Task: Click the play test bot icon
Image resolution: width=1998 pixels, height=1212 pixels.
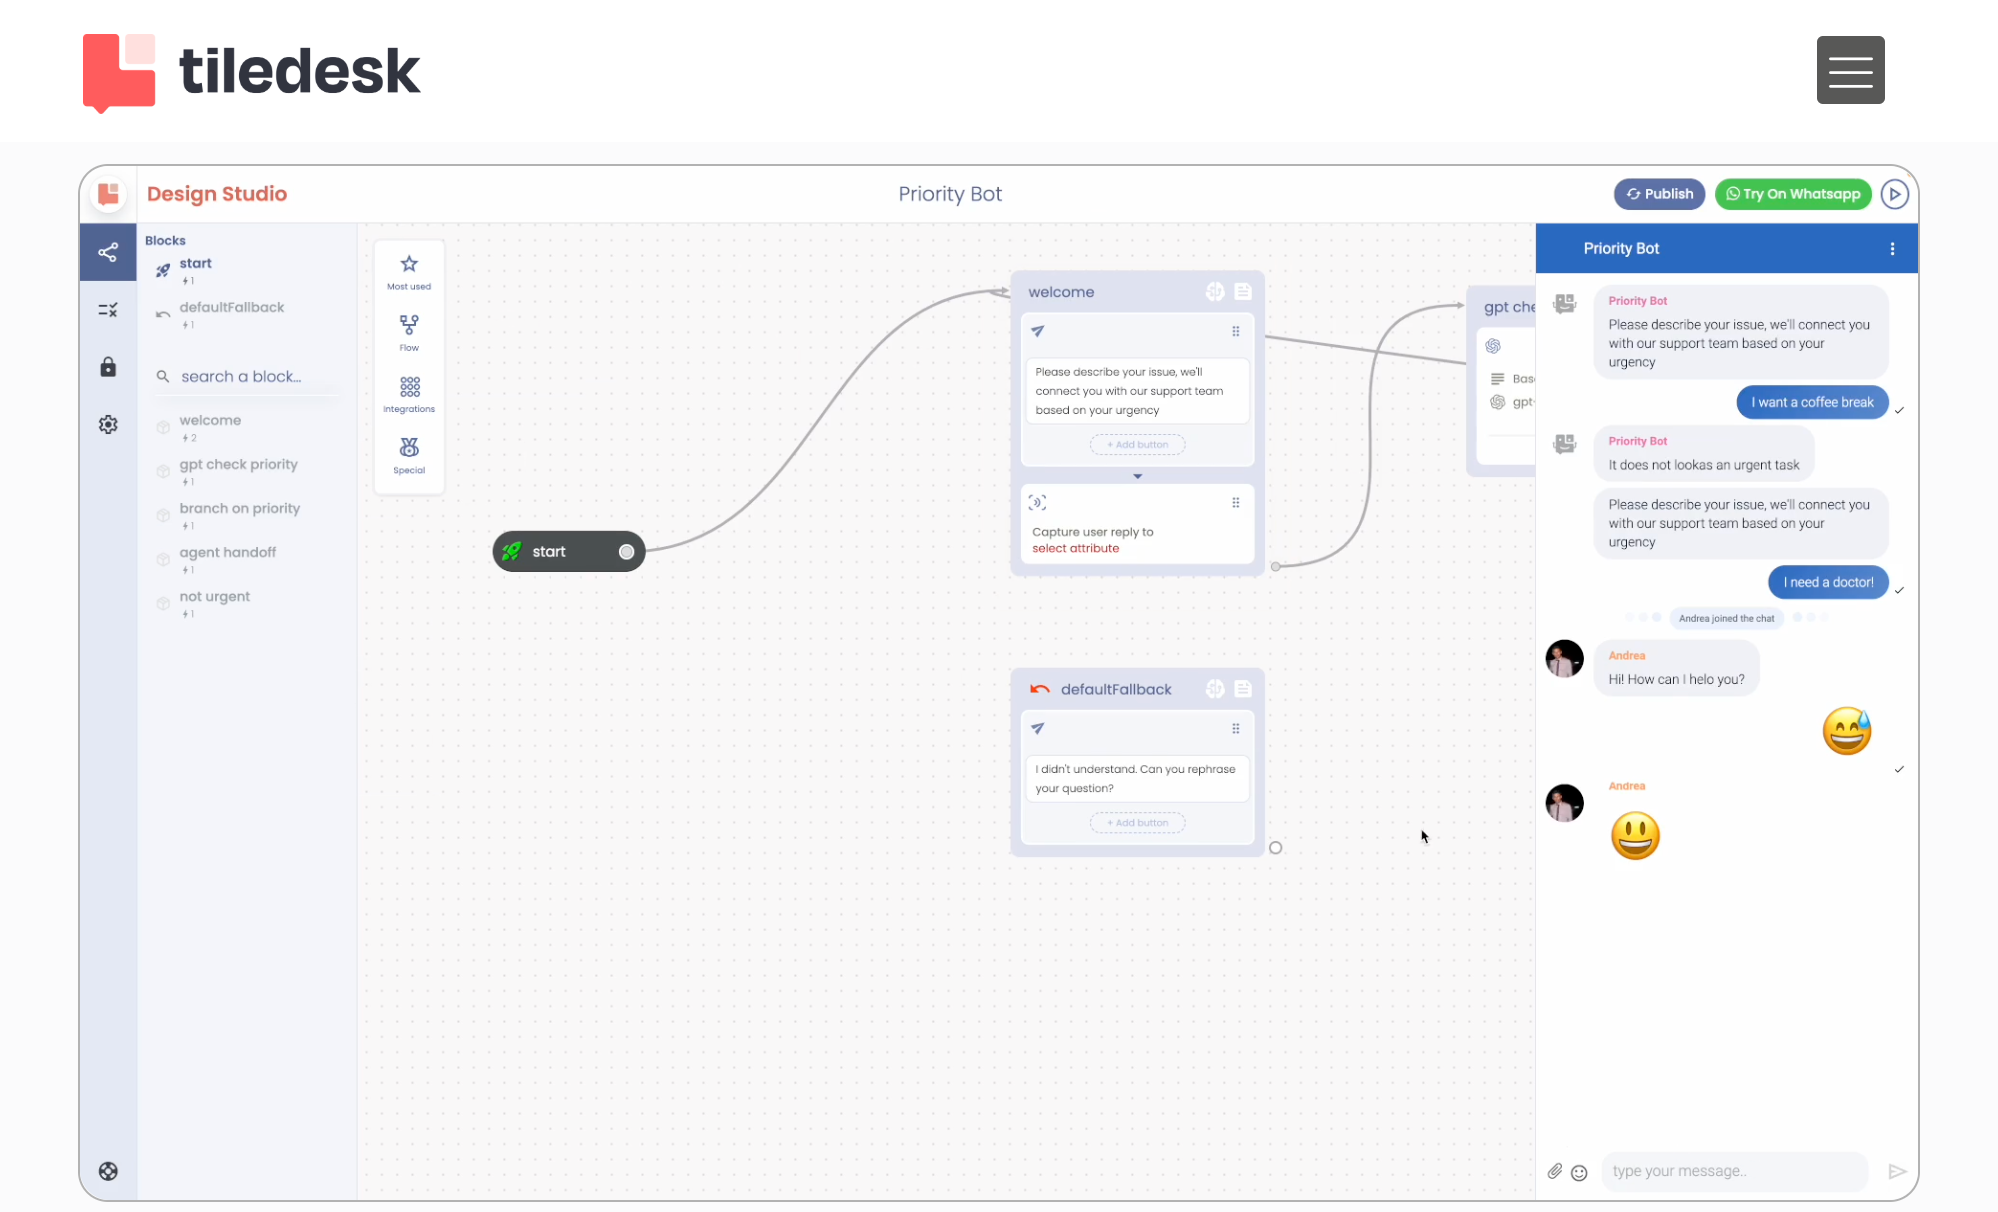Action: 1895,194
